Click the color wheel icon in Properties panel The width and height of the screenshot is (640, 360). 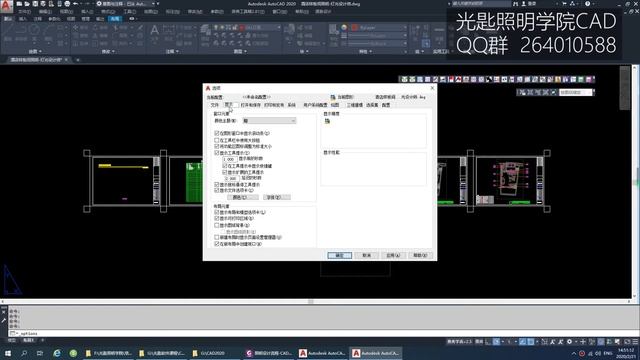point(344,27)
